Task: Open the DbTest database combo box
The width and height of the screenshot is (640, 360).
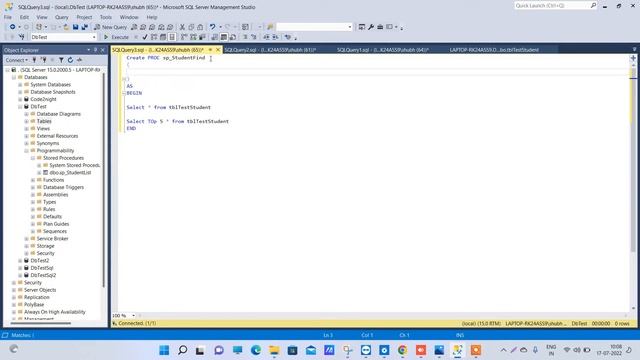Action: pyautogui.click(x=63, y=37)
